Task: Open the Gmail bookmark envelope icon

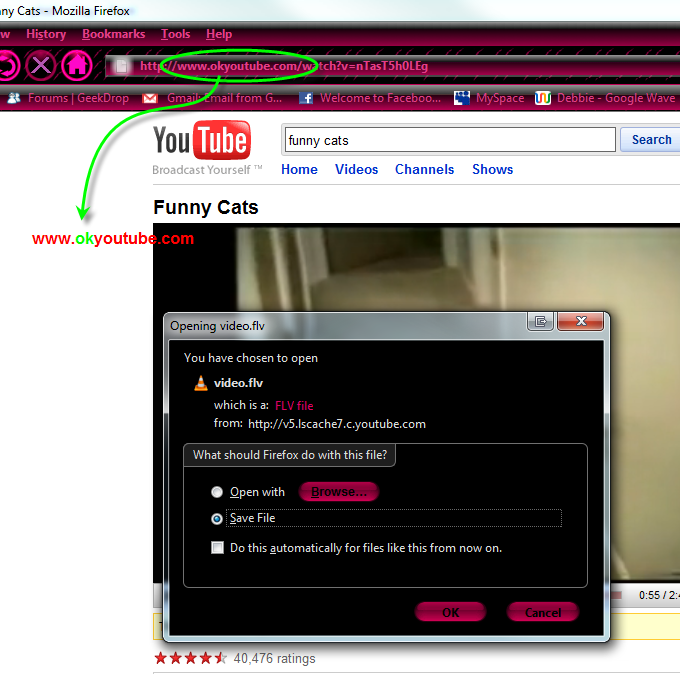Action: (x=150, y=98)
